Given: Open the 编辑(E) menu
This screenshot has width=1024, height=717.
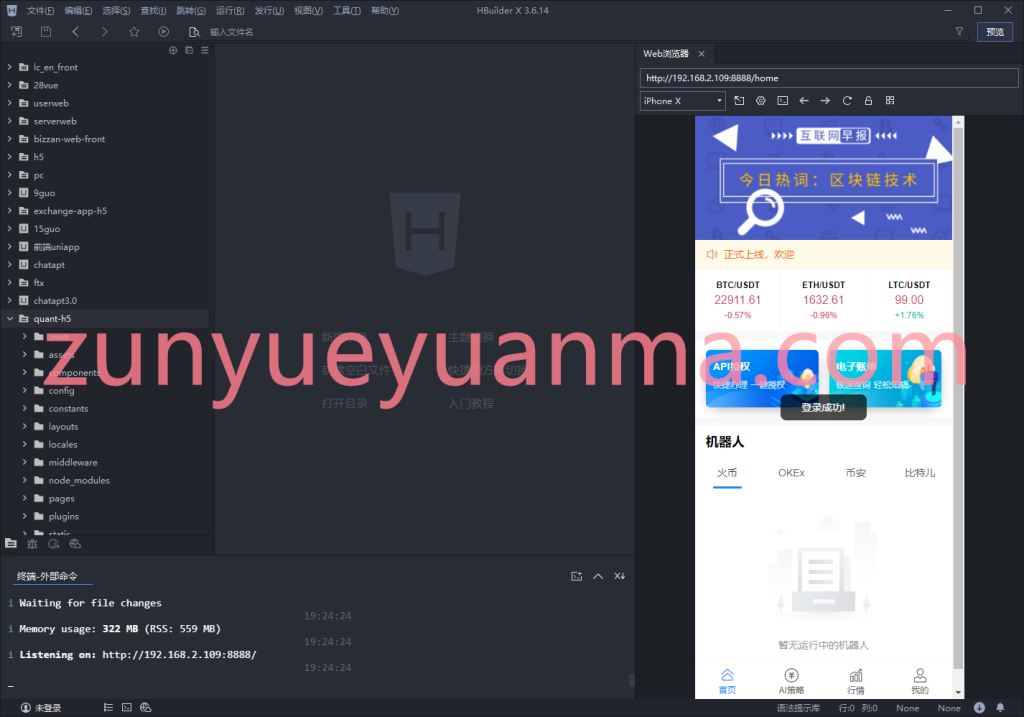Looking at the screenshot, I should tap(78, 10).
